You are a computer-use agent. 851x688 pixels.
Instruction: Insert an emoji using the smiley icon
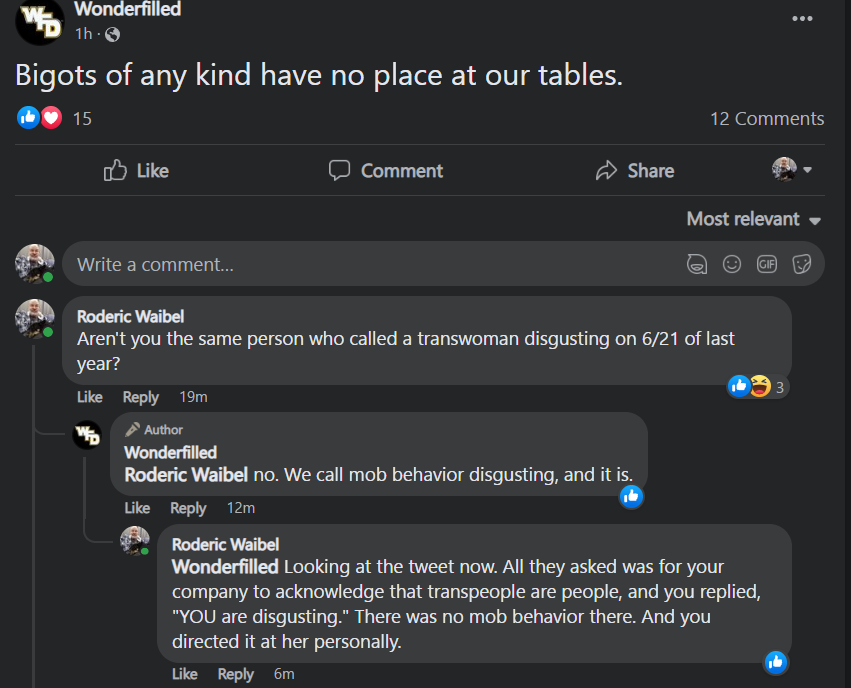732,264
